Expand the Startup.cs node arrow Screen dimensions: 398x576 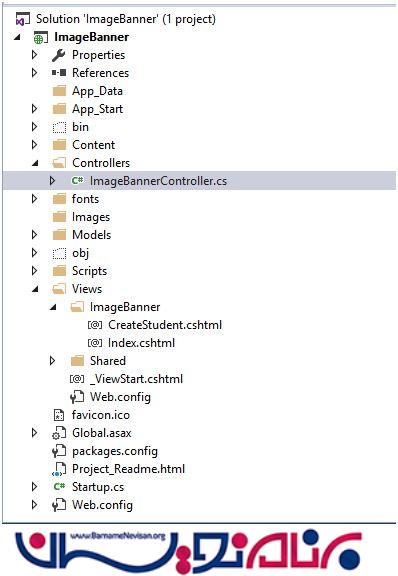click(35, 487)
